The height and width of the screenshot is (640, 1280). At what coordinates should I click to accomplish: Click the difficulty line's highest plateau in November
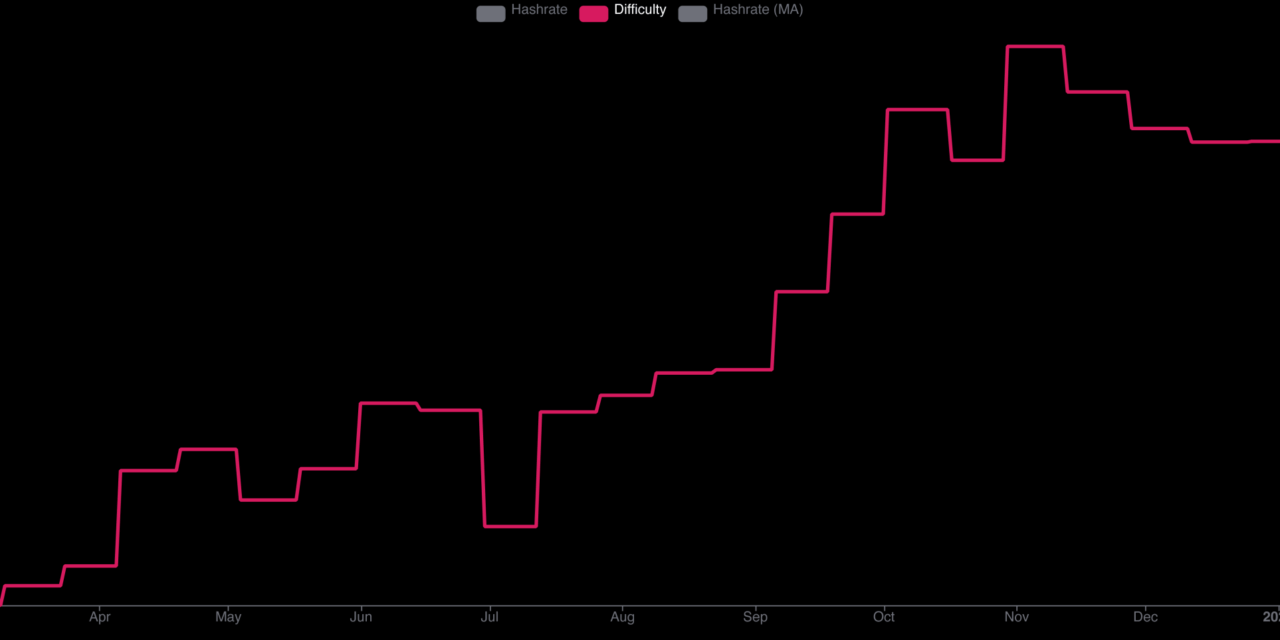tap(1035, 47)
